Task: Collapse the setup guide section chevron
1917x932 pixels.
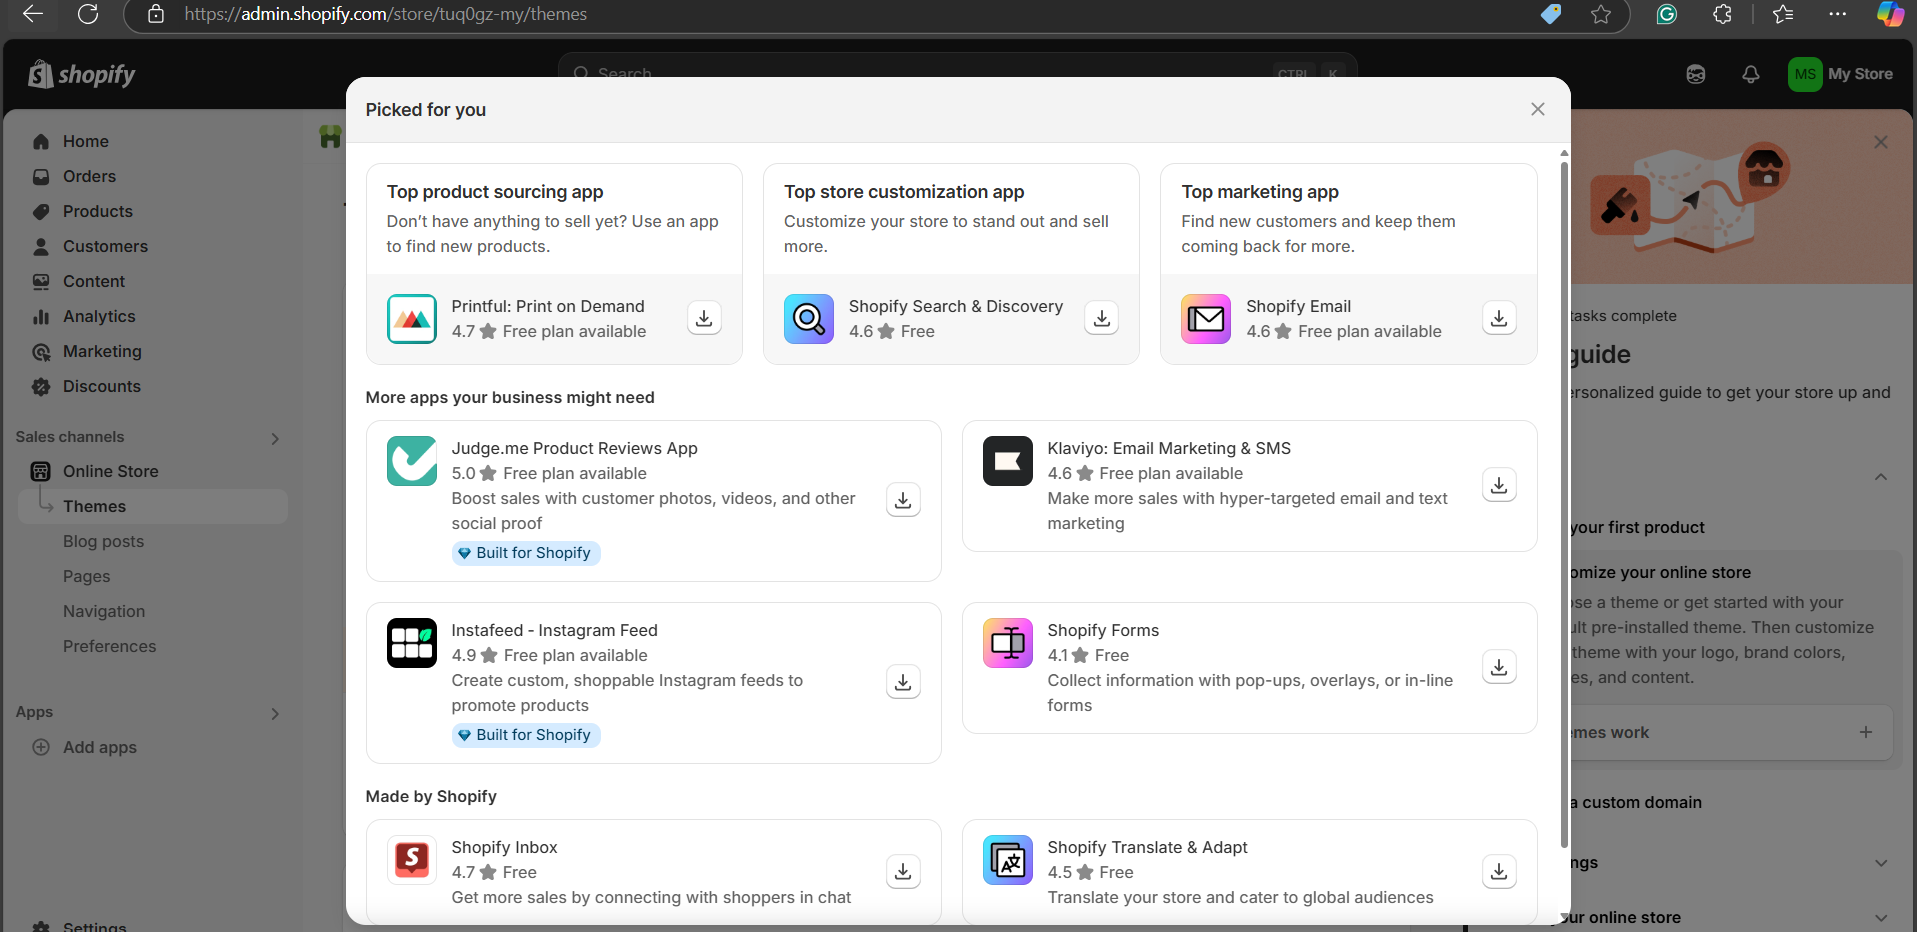Action: point(1881,477)
